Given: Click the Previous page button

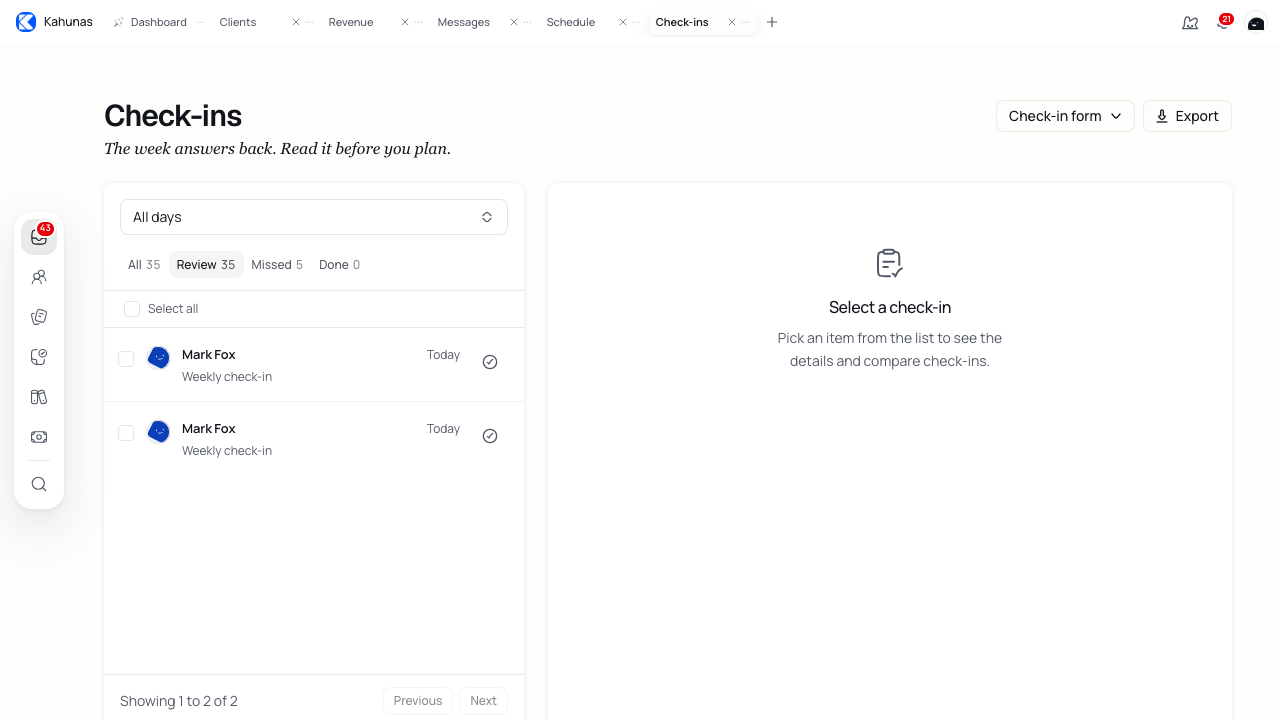Looking at the screenshot, I should pyautogui.click(x=418, y=701).
